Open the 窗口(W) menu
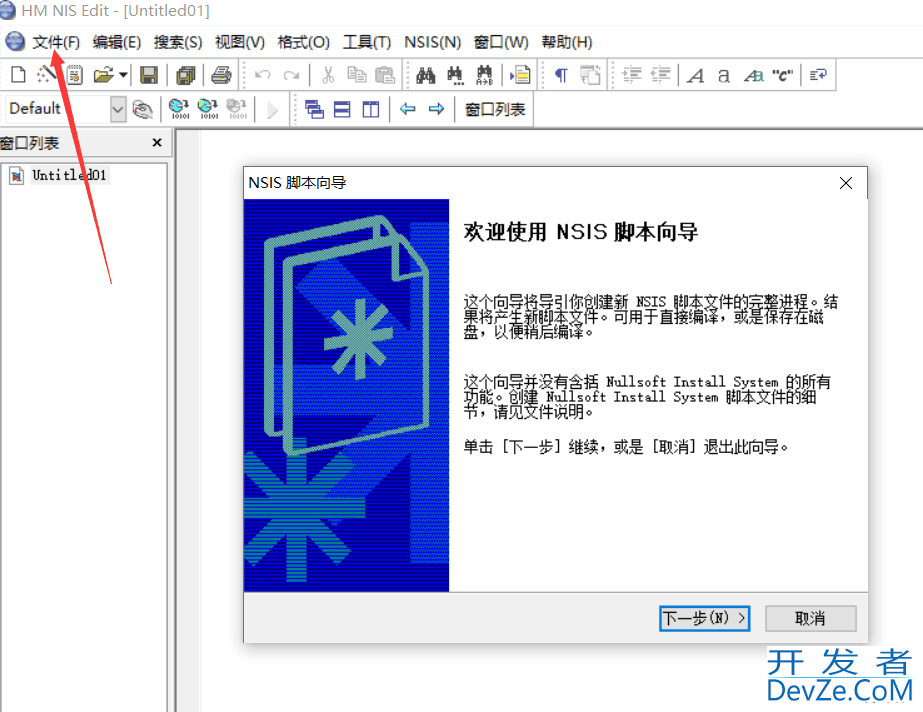This screenshot has height=712, width=923. (501, 42)
